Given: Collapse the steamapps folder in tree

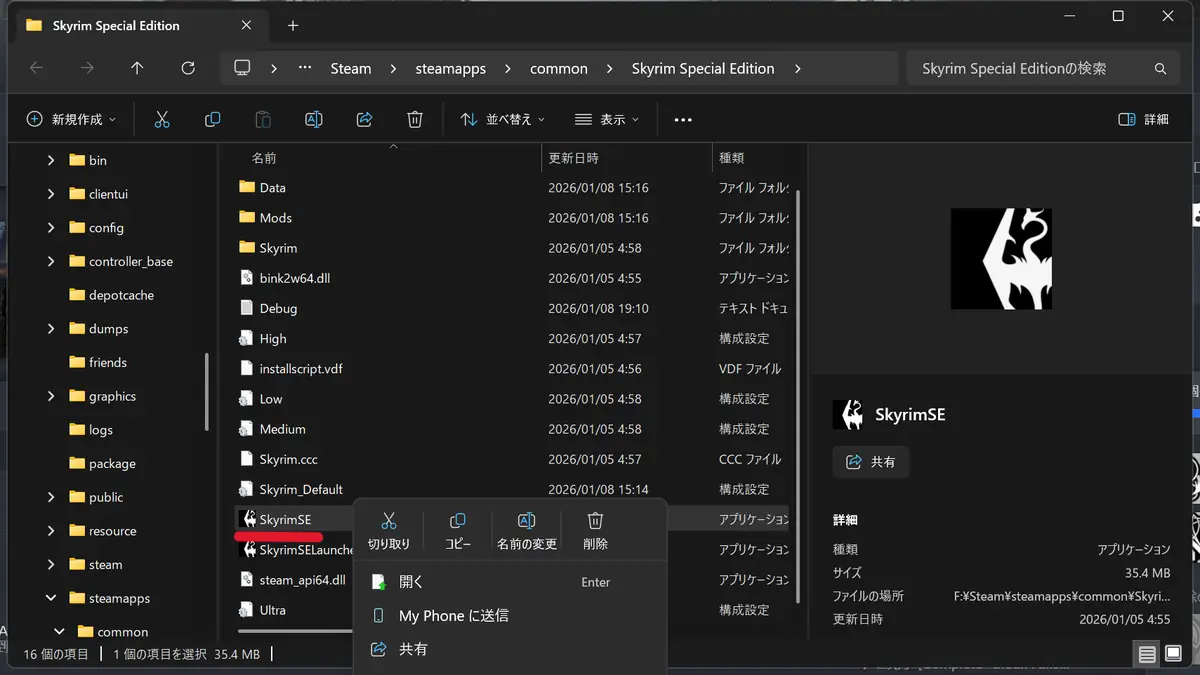Looking at the screenshot, I should 51,598.
